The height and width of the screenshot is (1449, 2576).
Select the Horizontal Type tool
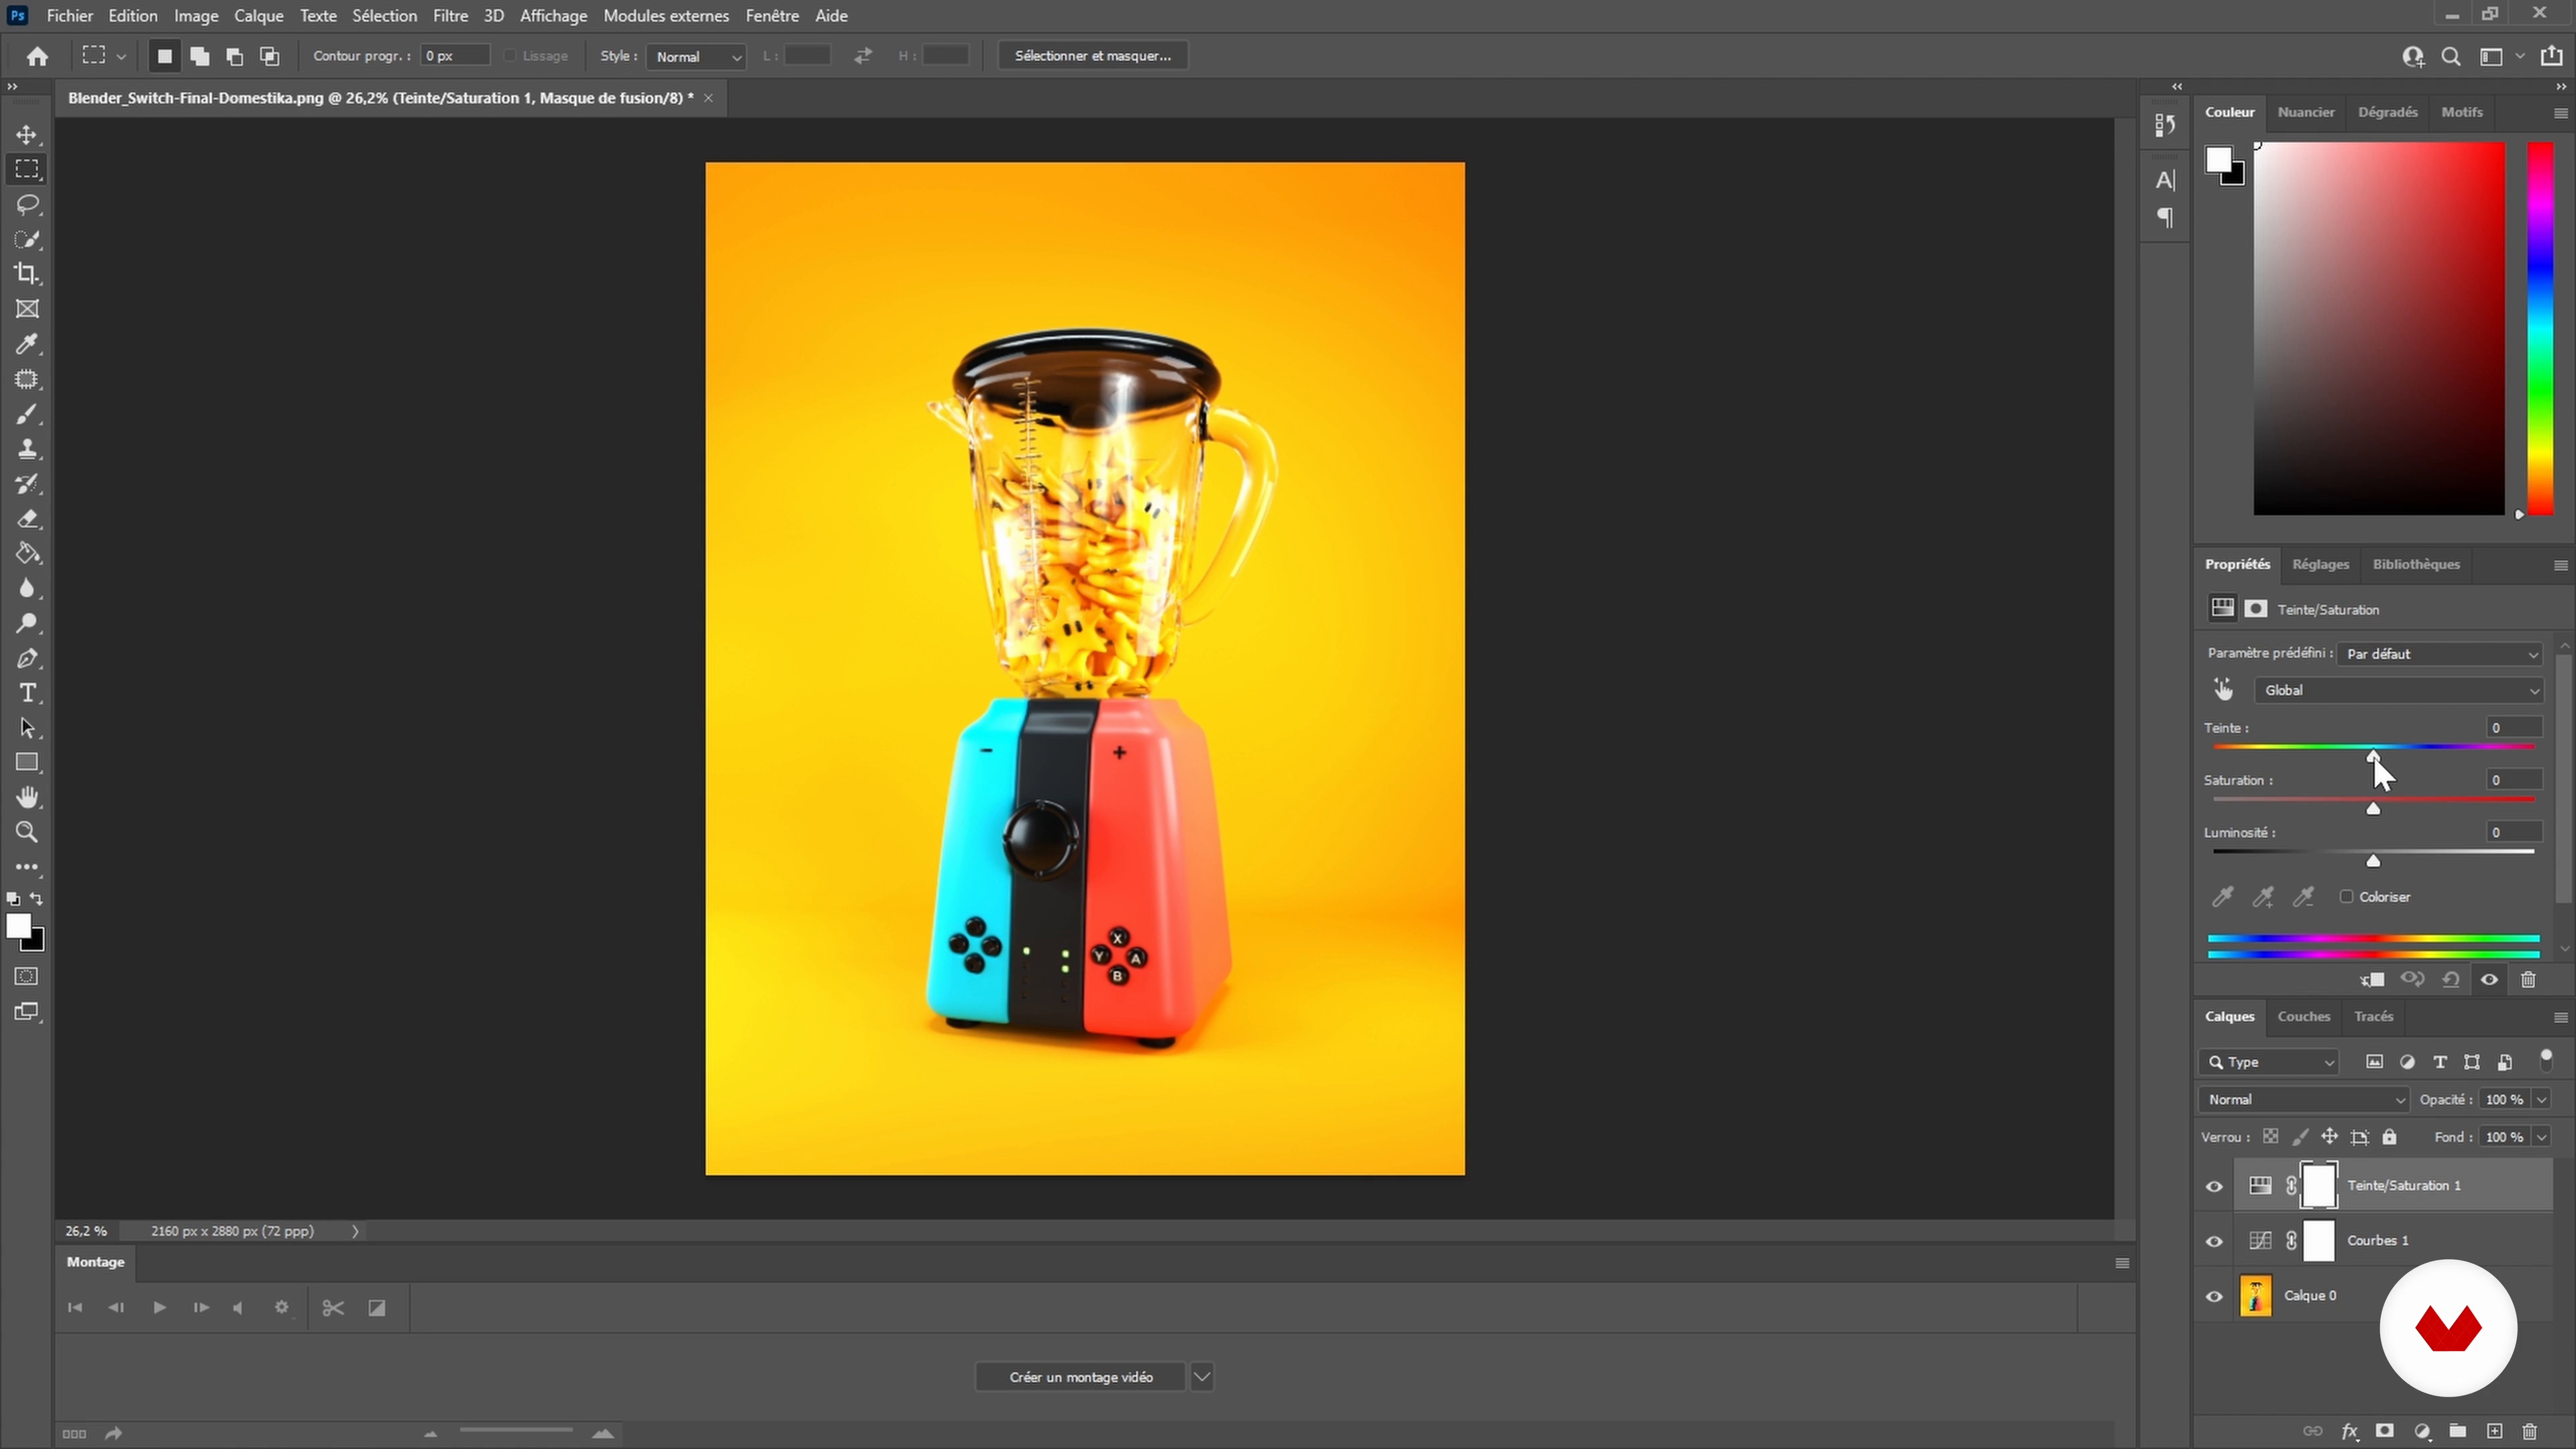coord(27,693)
